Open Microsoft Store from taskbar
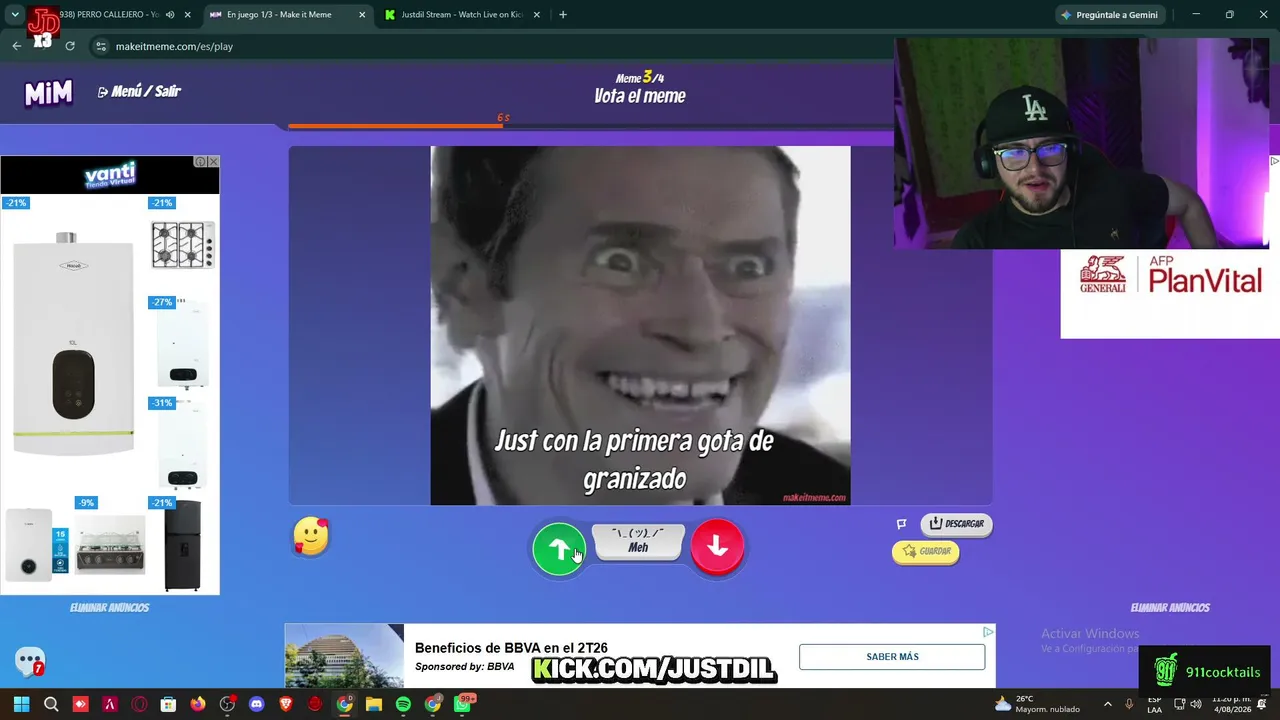 point(168,704)
